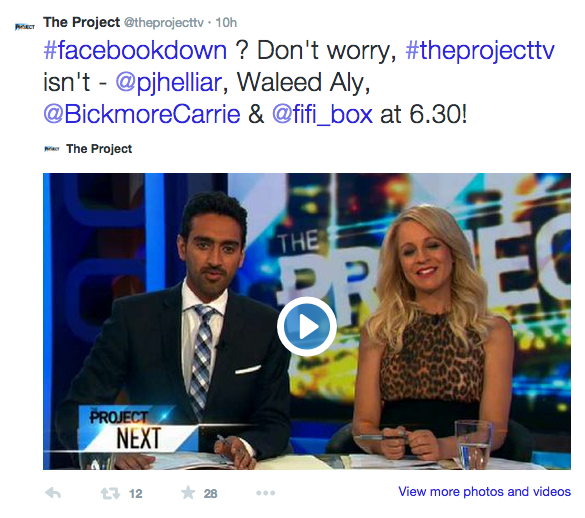This screenshot has width=585, height=518.
Task: Click the @theprojecttv handle
Action: pyautogui.click(x=163, y=23)
